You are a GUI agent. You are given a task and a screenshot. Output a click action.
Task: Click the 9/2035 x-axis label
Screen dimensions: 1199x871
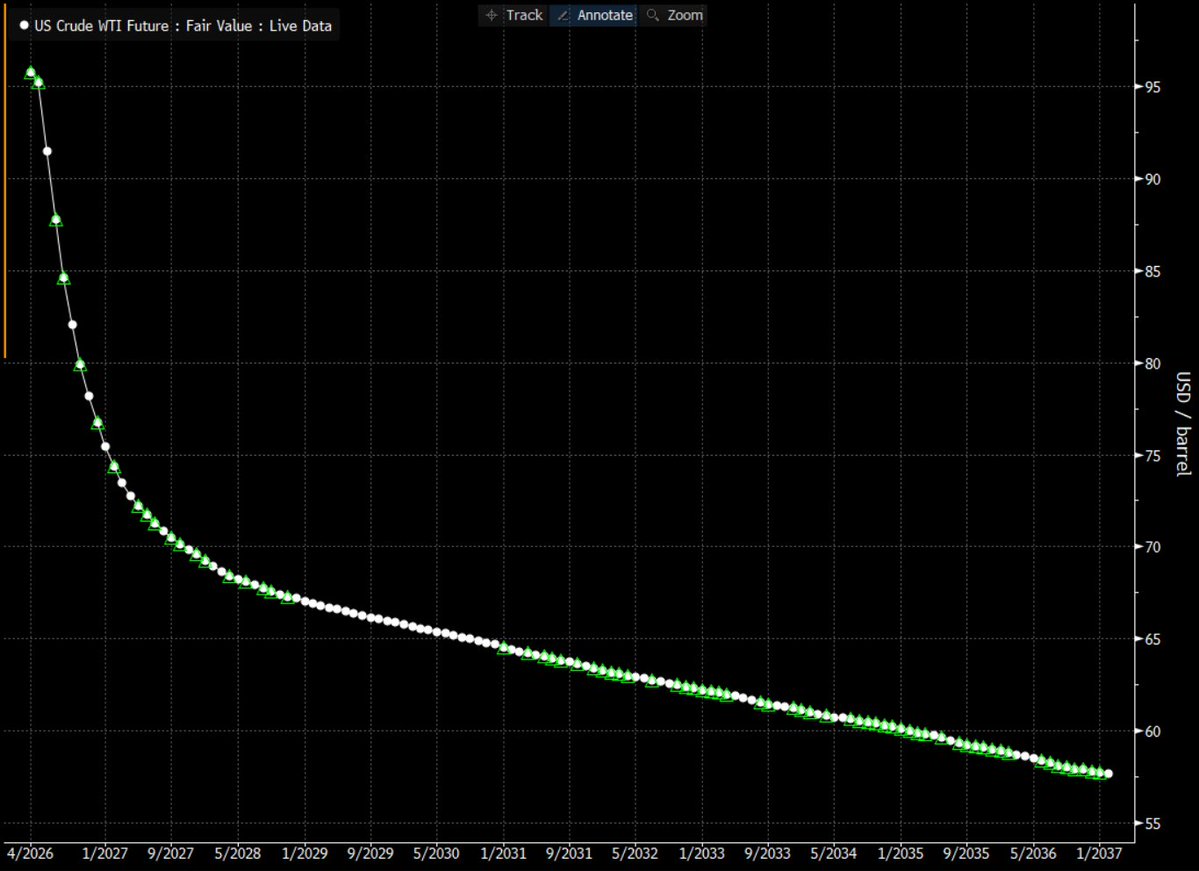(x=966, y=853)
